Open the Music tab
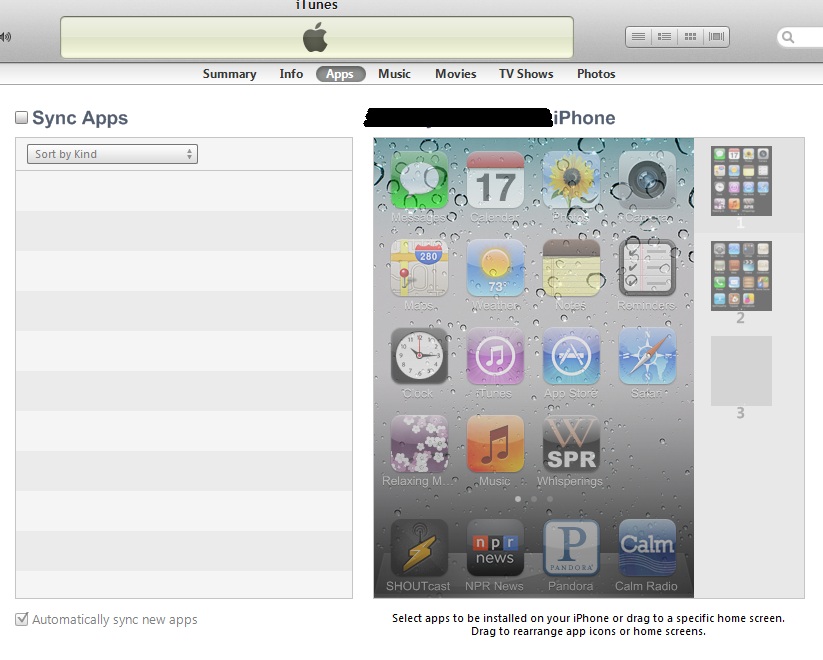 pos(394,74)
